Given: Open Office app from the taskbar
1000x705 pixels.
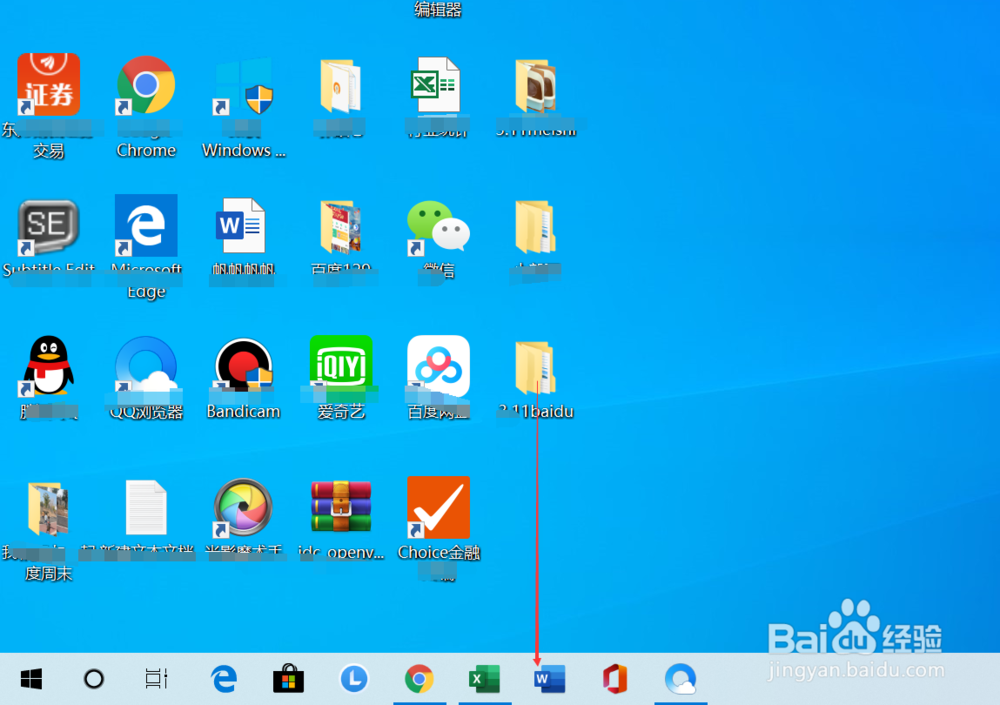Looking at the screenshot, I should [615, 679].
